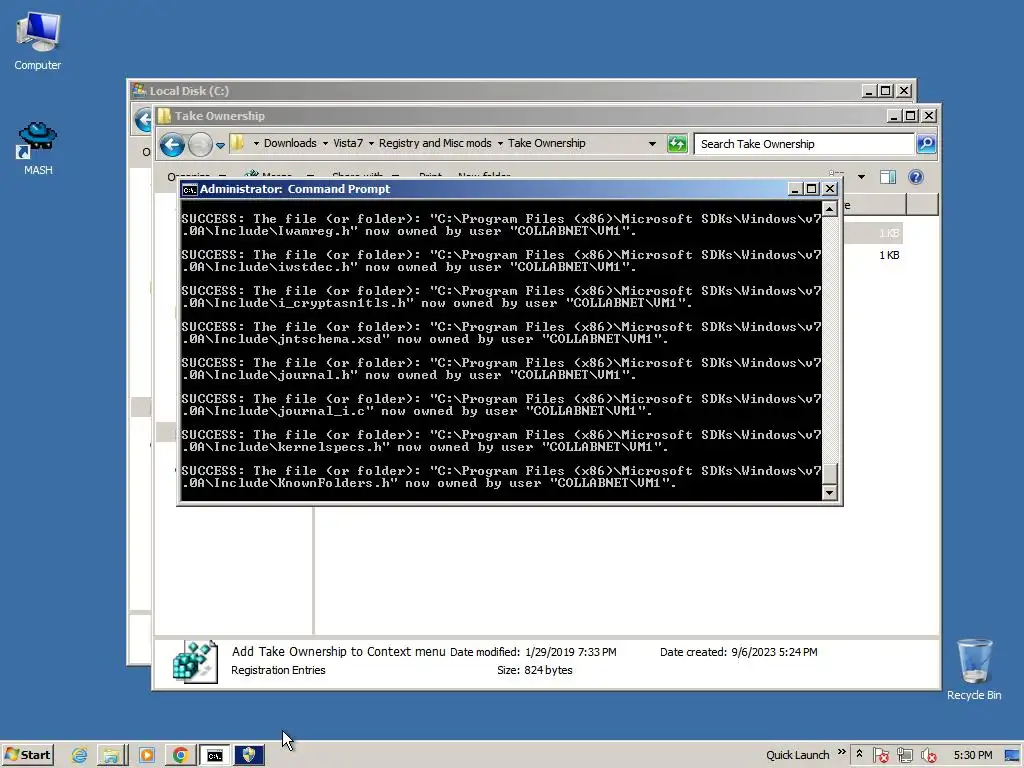
Task: Expand the arrow before Registry and Misc mods
Action: tap(371, 144)
